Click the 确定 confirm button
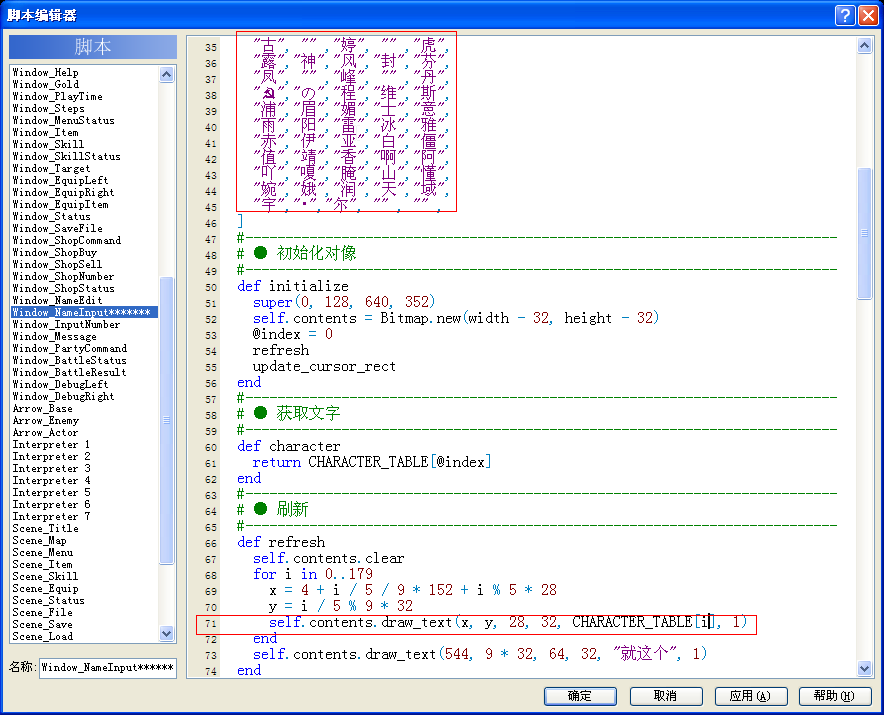884x715 pixels. (580, 696)
